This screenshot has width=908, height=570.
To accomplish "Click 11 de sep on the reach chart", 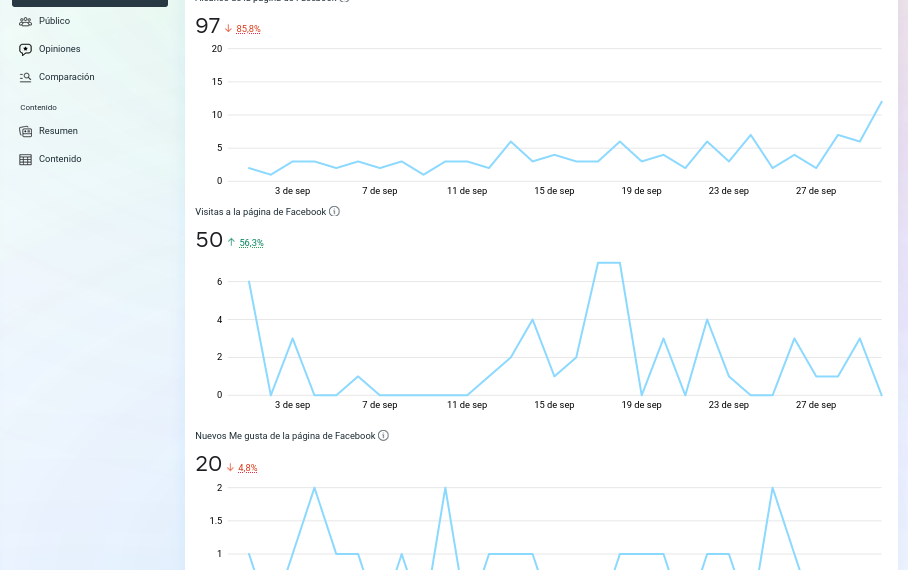I will point(467,191).
